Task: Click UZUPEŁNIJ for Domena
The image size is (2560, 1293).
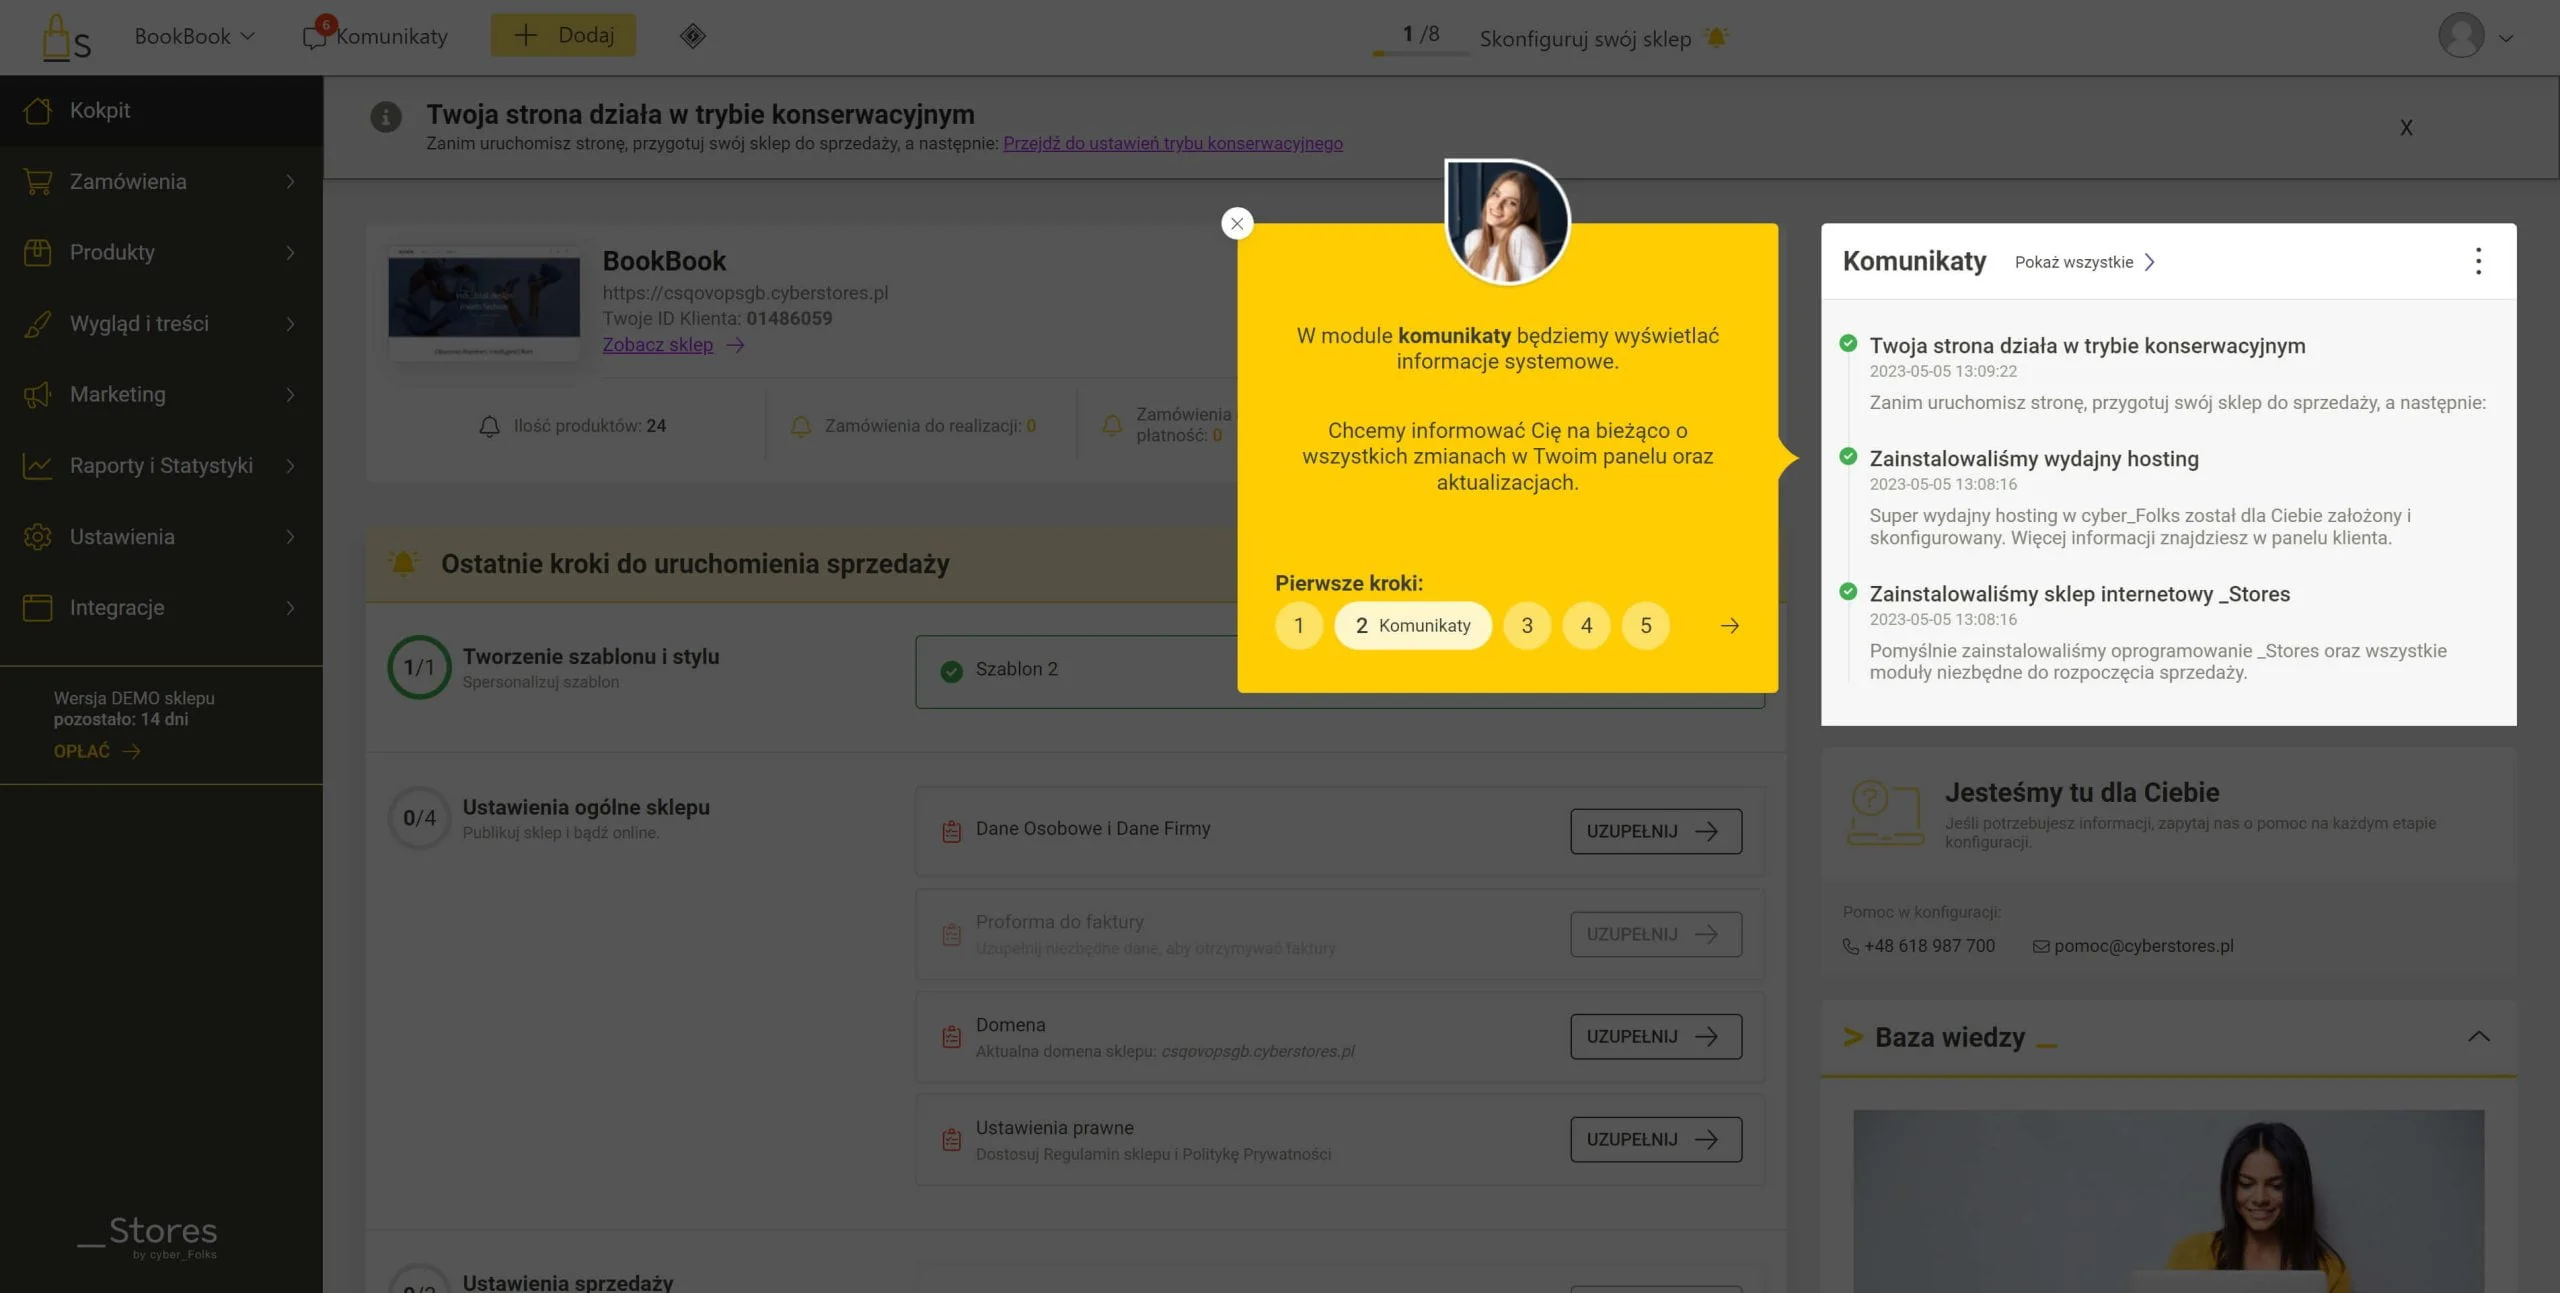Action: pyautogui.click(x=1656, y=1036)
